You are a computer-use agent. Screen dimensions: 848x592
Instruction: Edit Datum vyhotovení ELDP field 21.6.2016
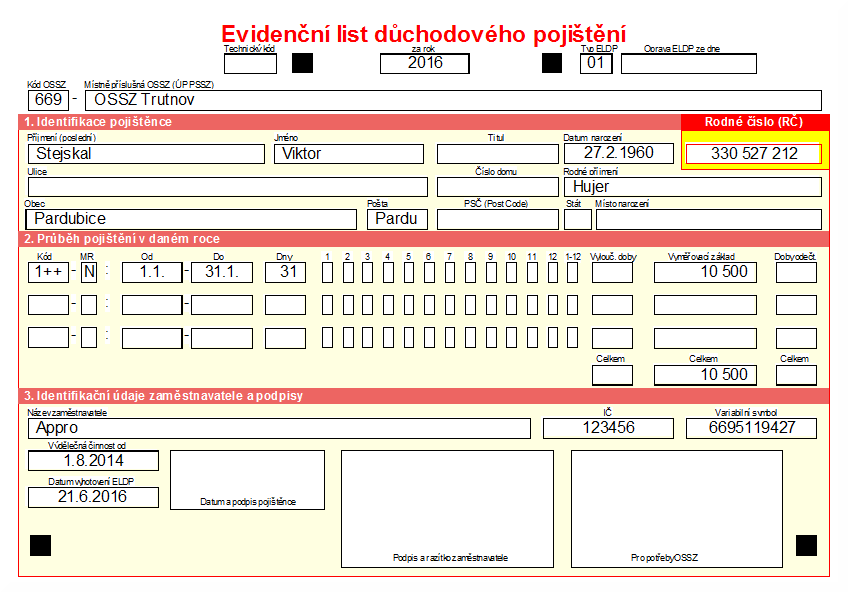[94, 497]
